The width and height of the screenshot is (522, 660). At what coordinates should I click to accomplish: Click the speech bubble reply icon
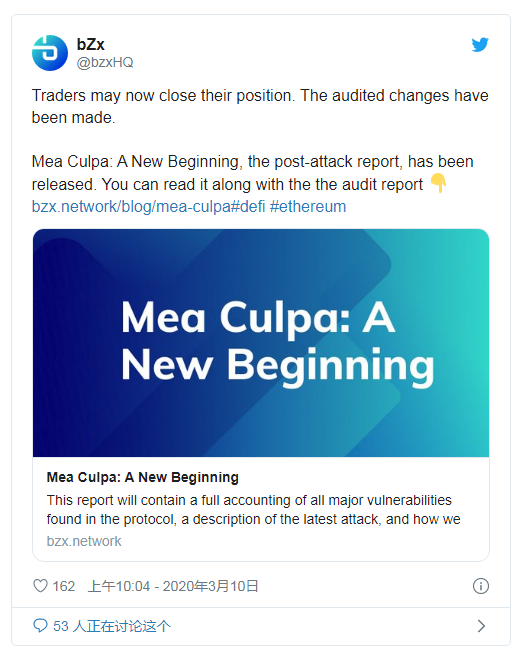coord(40,626)
